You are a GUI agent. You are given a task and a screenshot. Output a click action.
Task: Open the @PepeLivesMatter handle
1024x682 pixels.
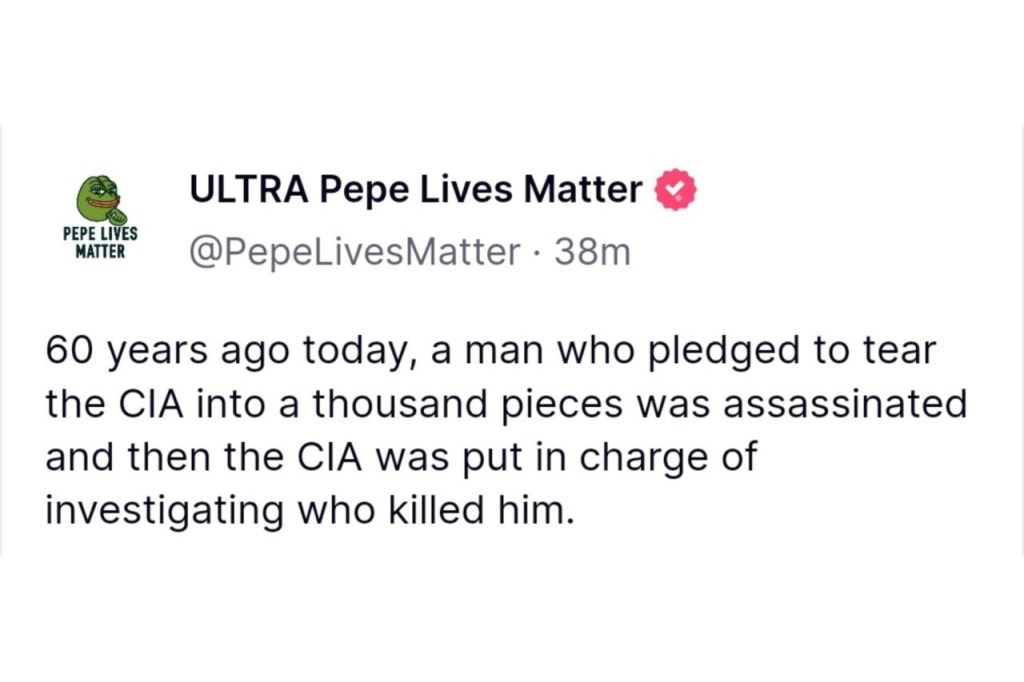pos(349,251)
